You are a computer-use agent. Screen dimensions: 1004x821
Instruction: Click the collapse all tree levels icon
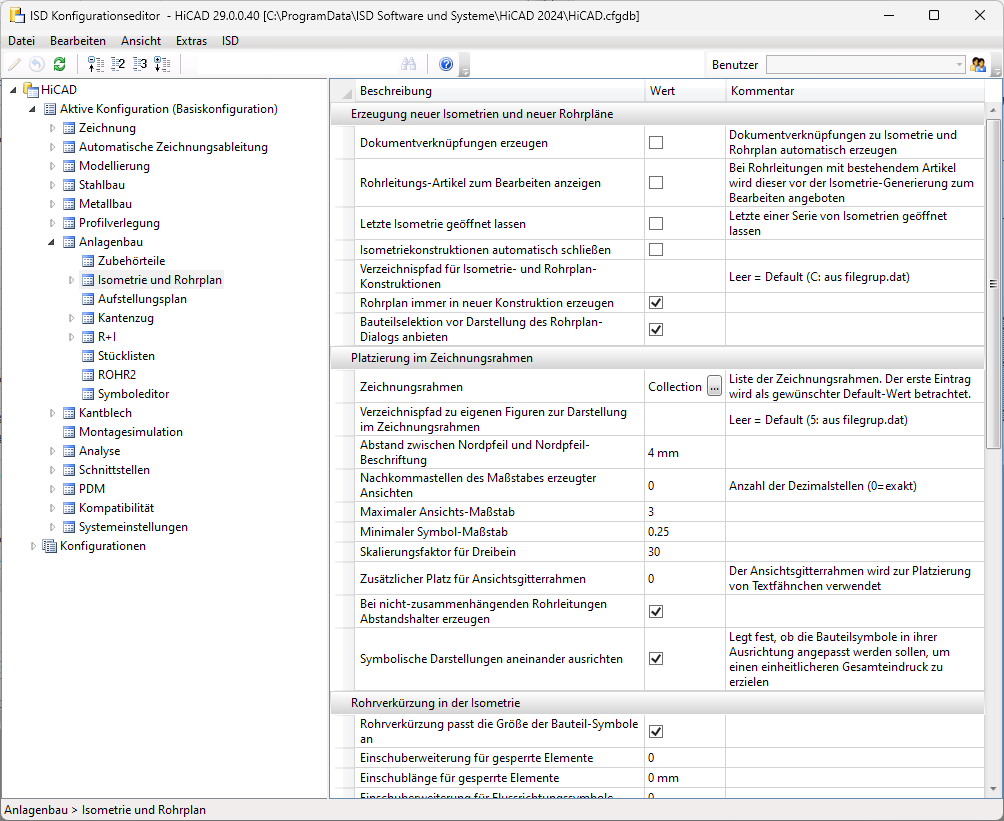(95, 64)
